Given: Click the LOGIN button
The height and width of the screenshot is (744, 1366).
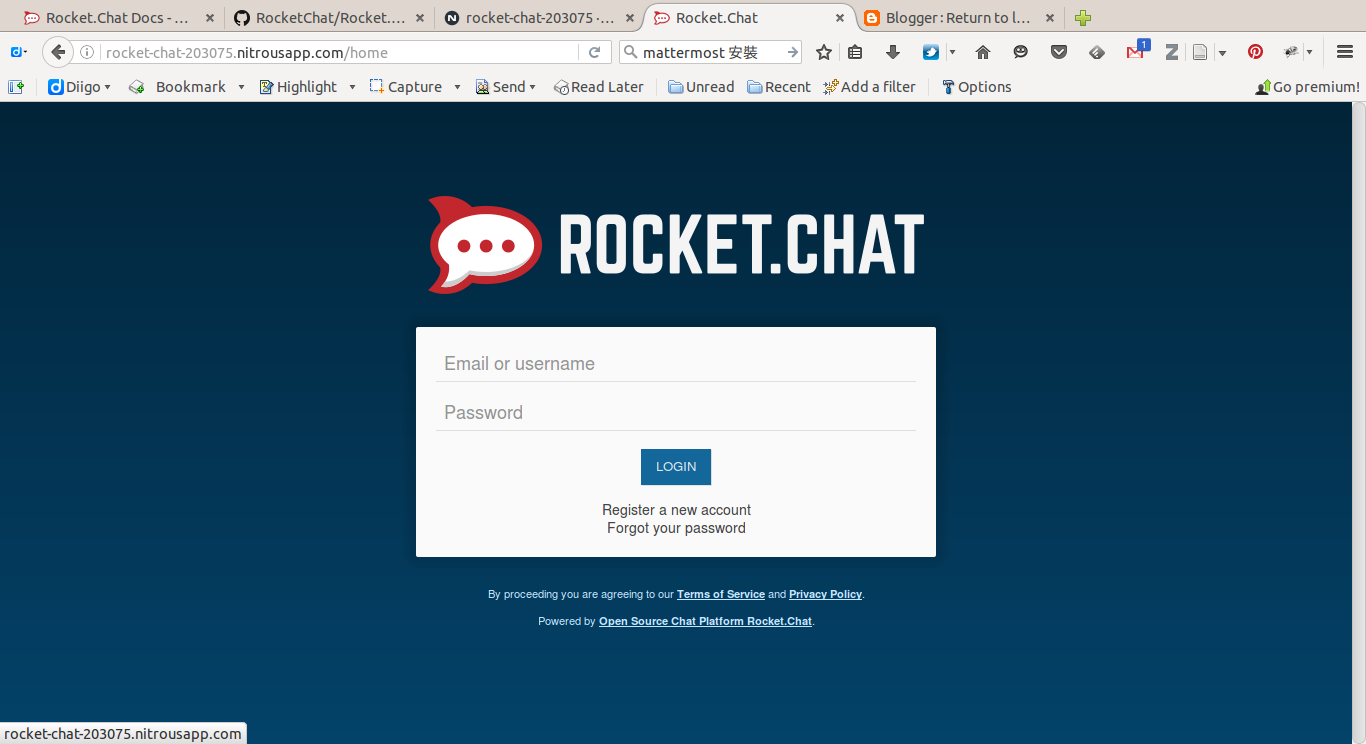Looking at the screenshot, I should coord(676,467).
